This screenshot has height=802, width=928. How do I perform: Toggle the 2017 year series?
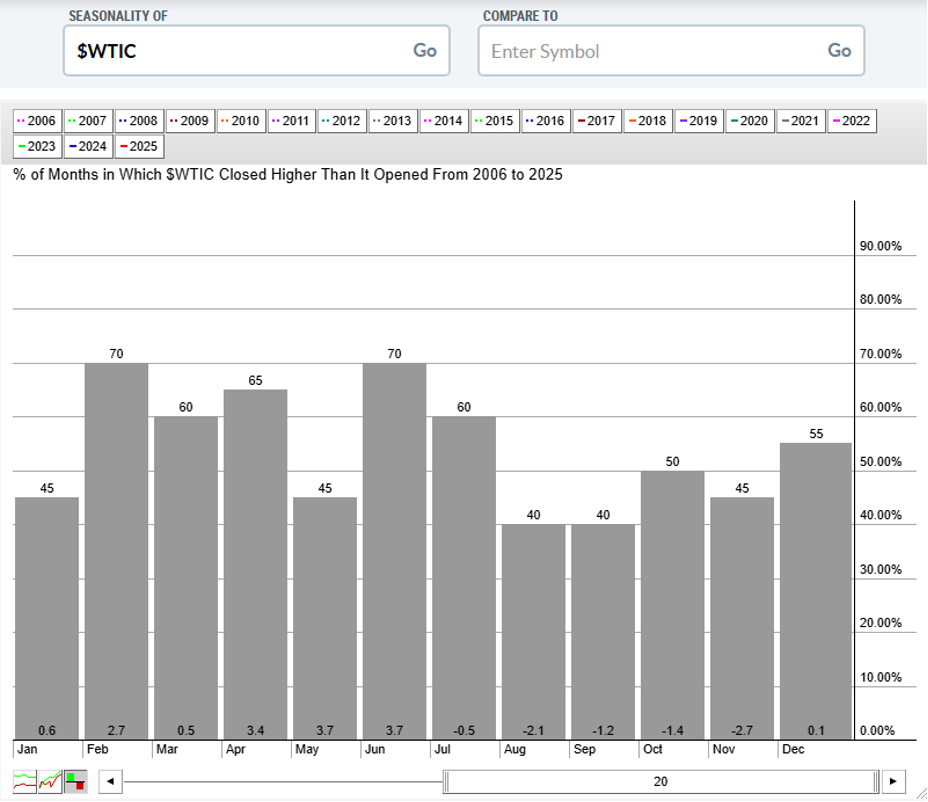point(596,121)
